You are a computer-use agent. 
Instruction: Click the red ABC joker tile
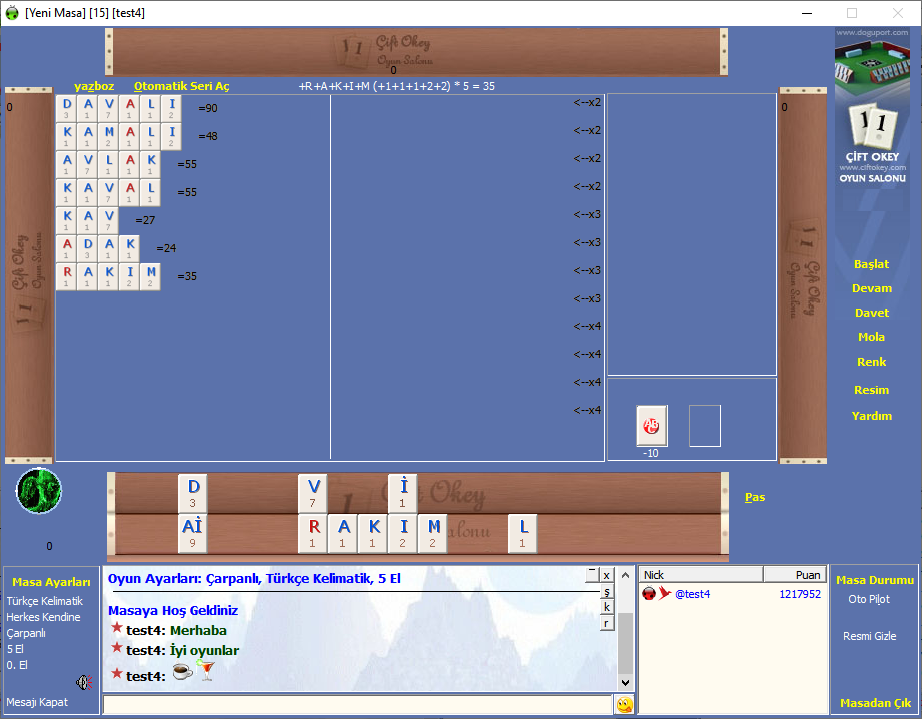click(x=652, y=426)
